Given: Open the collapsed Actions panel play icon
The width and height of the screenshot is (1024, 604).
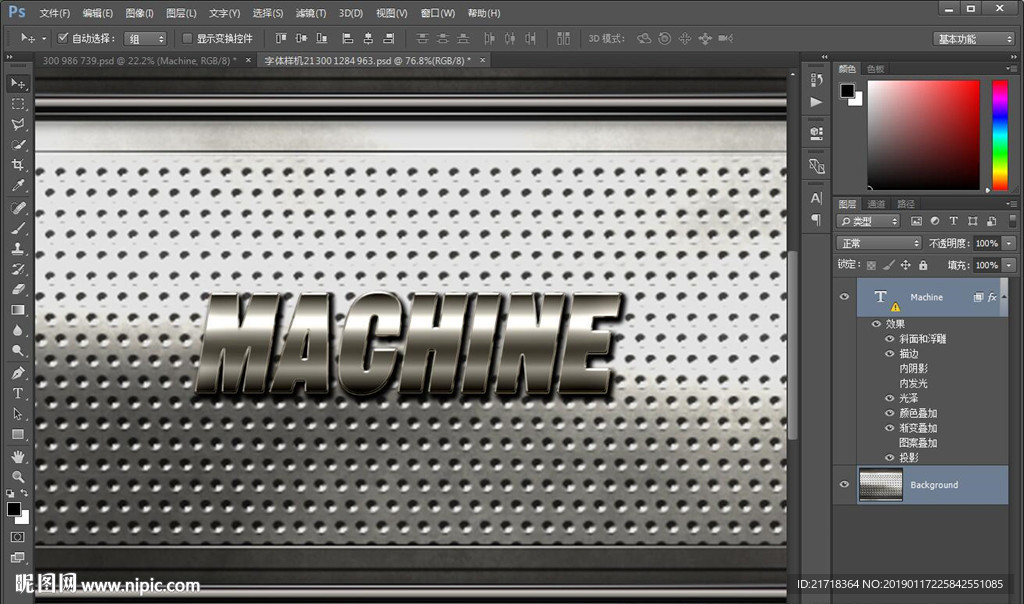Looking at the screenshot, I should [816, 102].
